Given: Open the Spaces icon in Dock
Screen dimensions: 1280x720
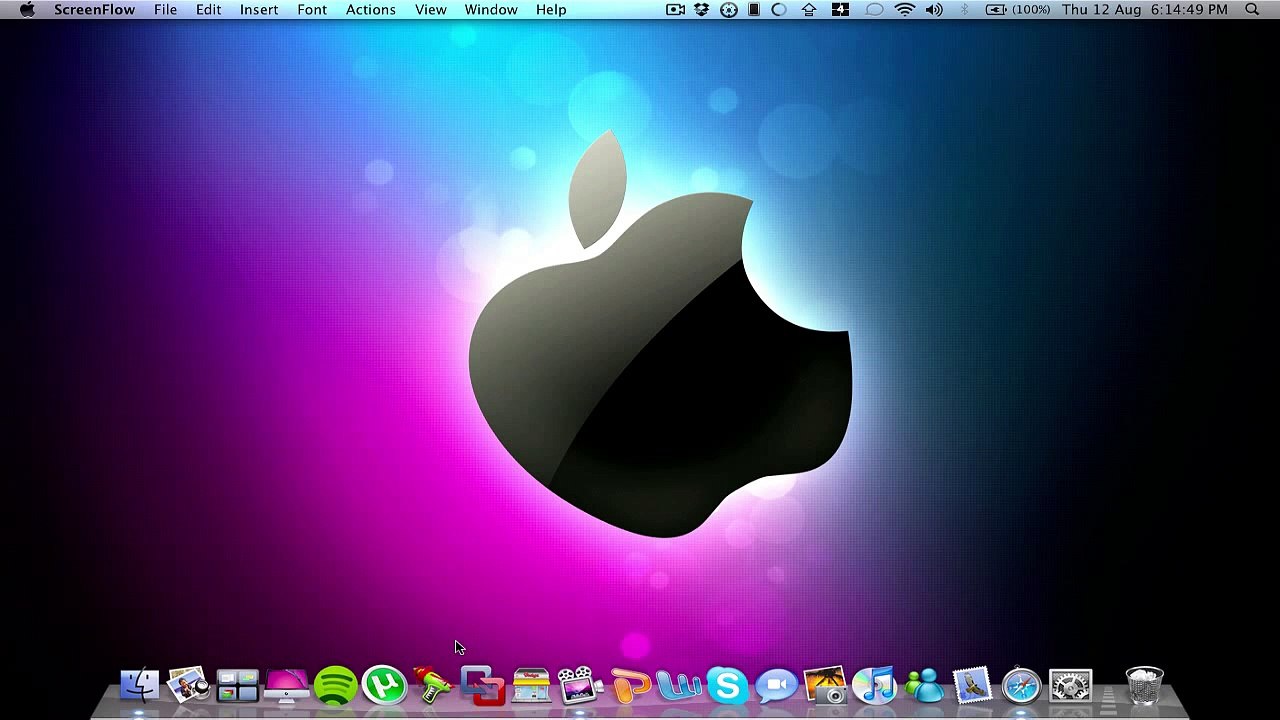Looking at the screenshot, I should point(238,686).
